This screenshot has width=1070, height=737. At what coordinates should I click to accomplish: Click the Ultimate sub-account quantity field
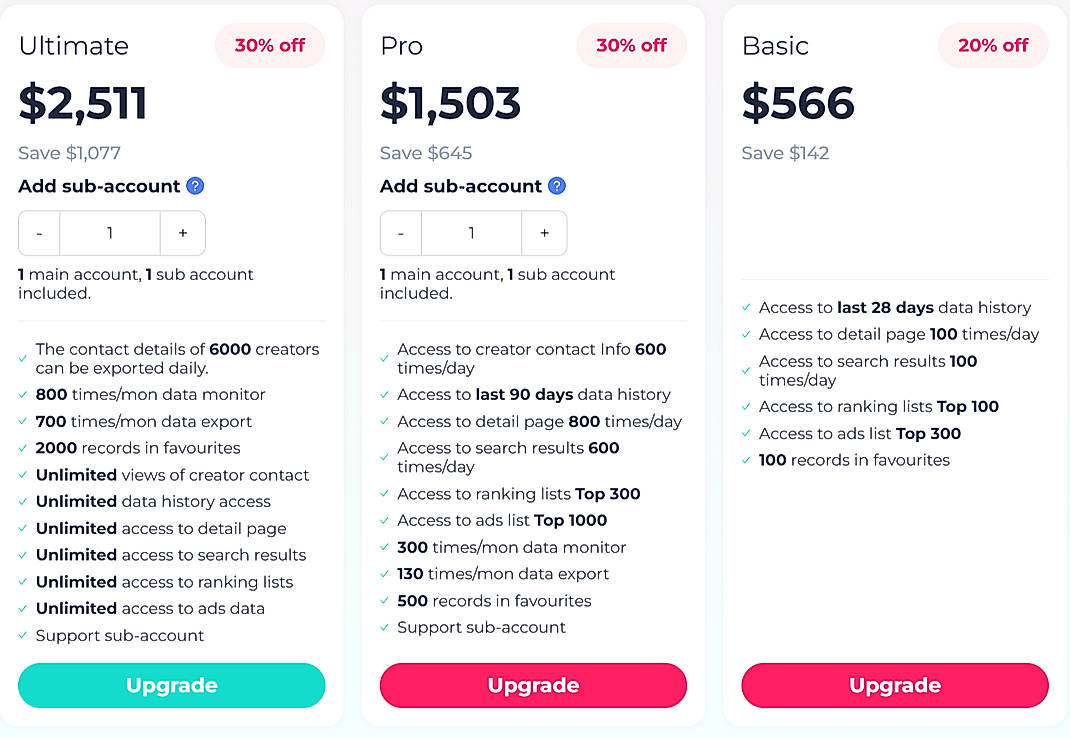pyautogui.click(x=110, y=233)
